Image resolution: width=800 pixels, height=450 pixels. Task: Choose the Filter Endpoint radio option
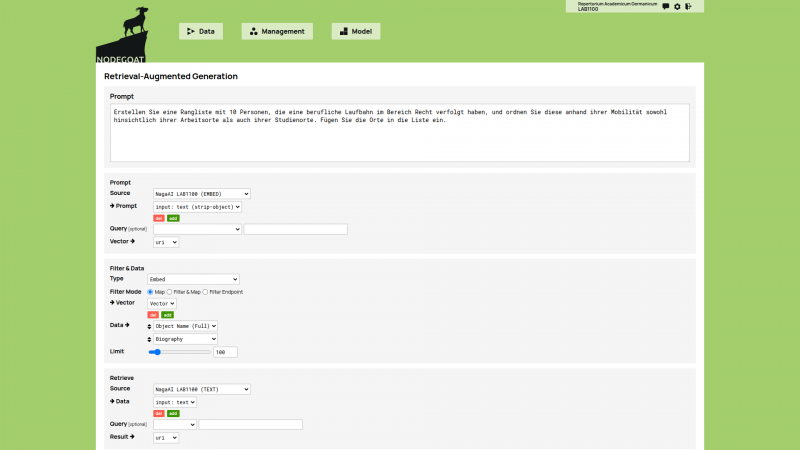pos(206,291)
